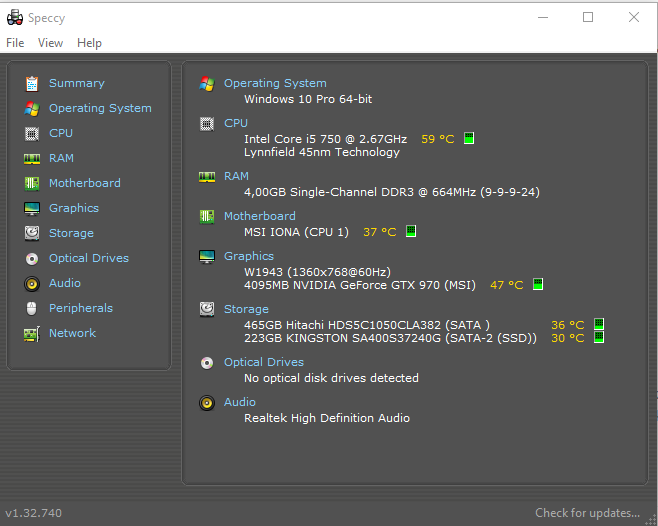Open Audio section from sidebar

(65, 283)
